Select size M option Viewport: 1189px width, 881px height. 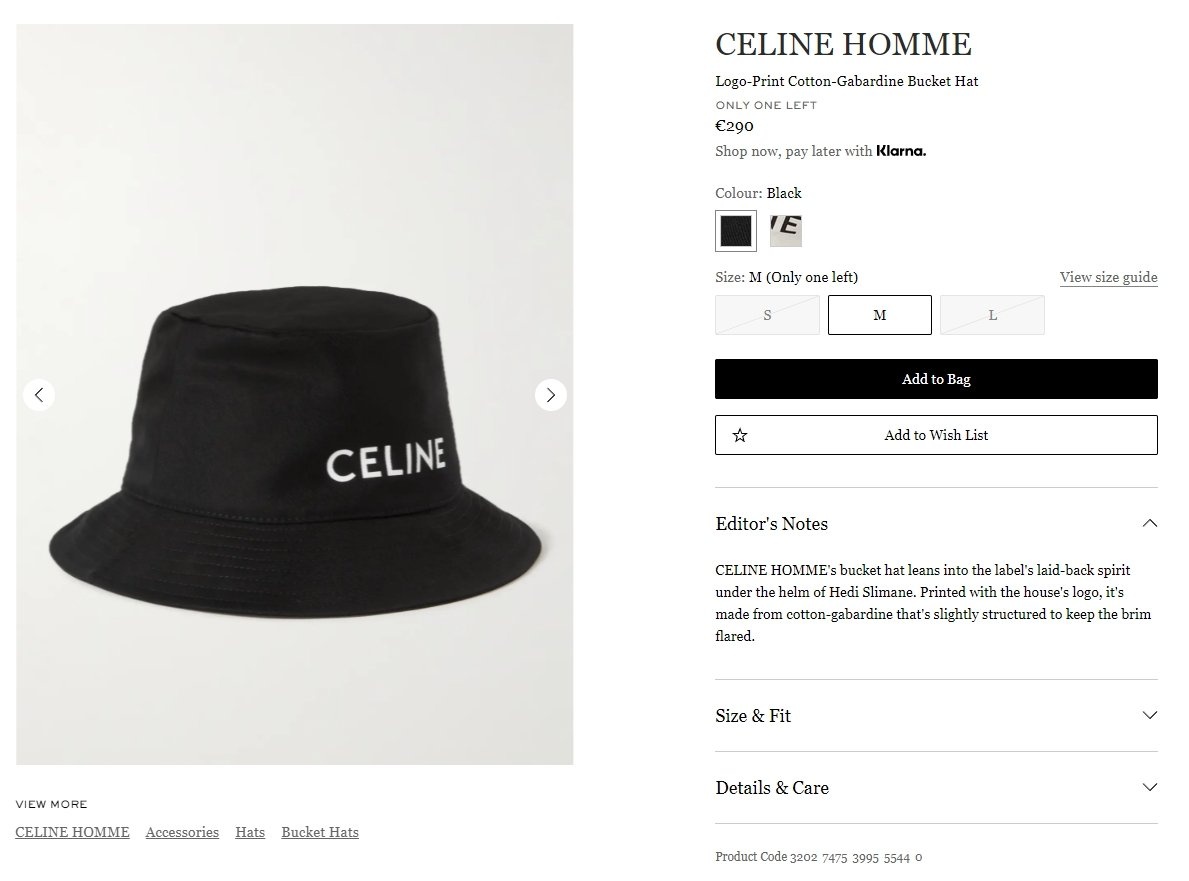880,315
